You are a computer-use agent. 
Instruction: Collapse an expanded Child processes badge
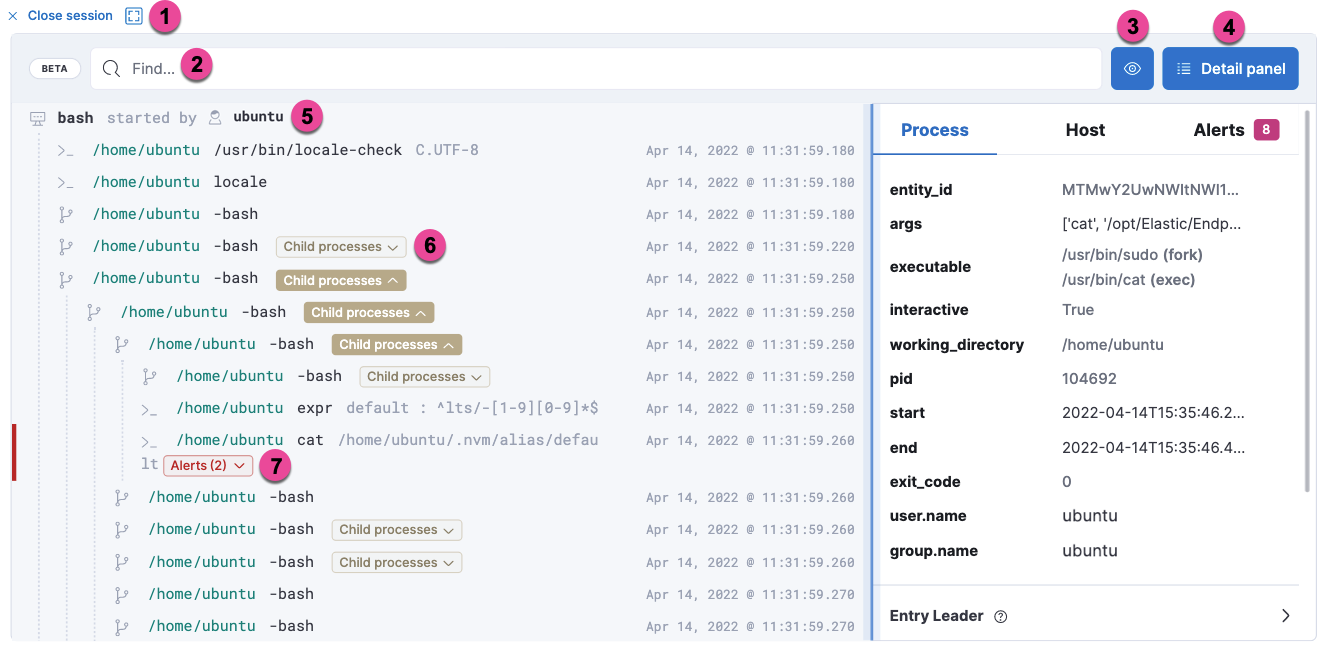[x=340, y=278]
